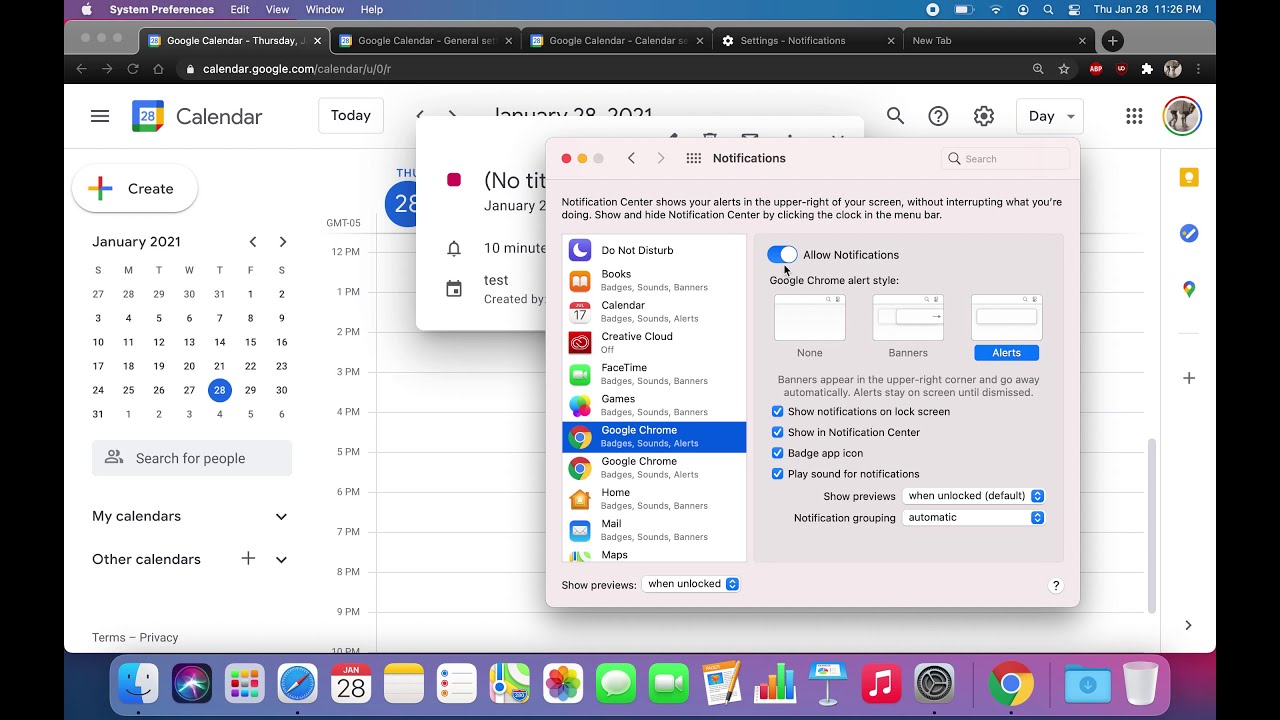
Task: Reload the Chrome page
Action: 133,69
